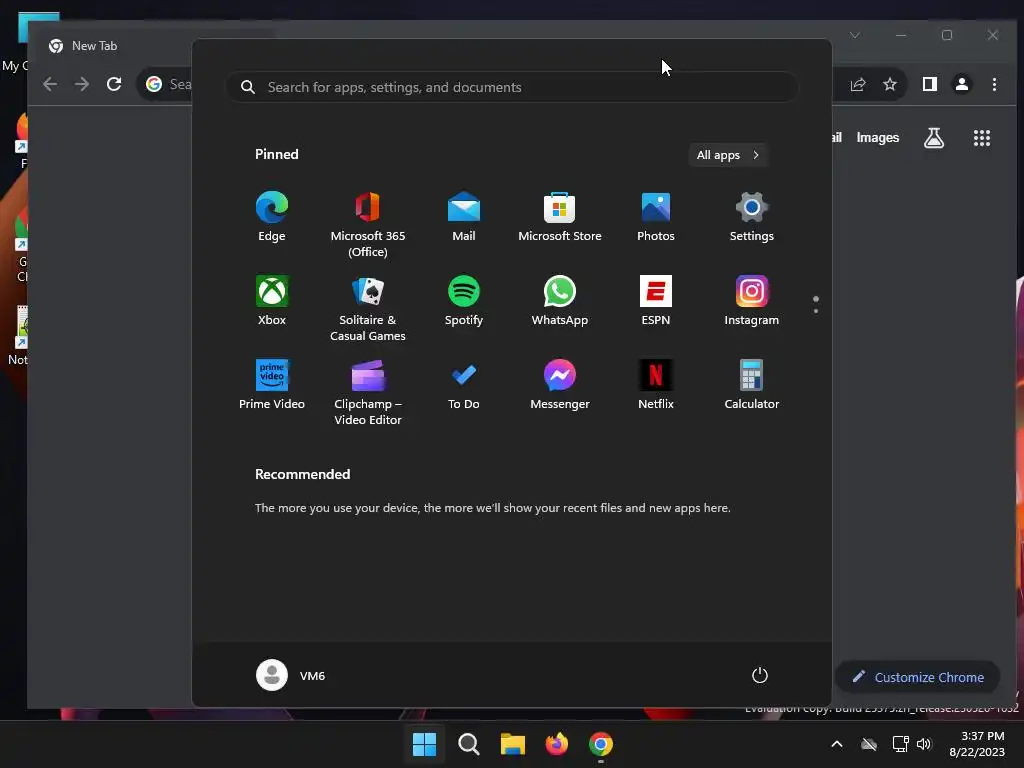This screenshot has height=768, width=1024.
Task: Bookmark this tab with the star icon
Action: click(889, 84)
